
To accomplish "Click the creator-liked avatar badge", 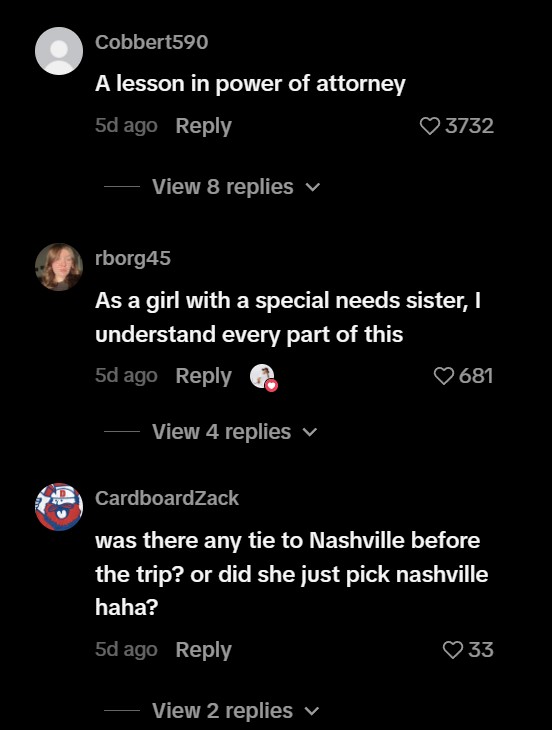I will [x=263, y=377].
